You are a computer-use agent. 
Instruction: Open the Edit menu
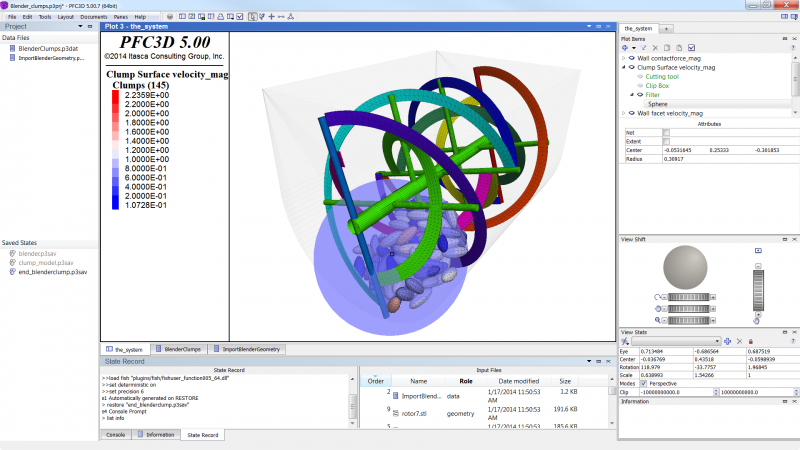[x=28, y=17]
